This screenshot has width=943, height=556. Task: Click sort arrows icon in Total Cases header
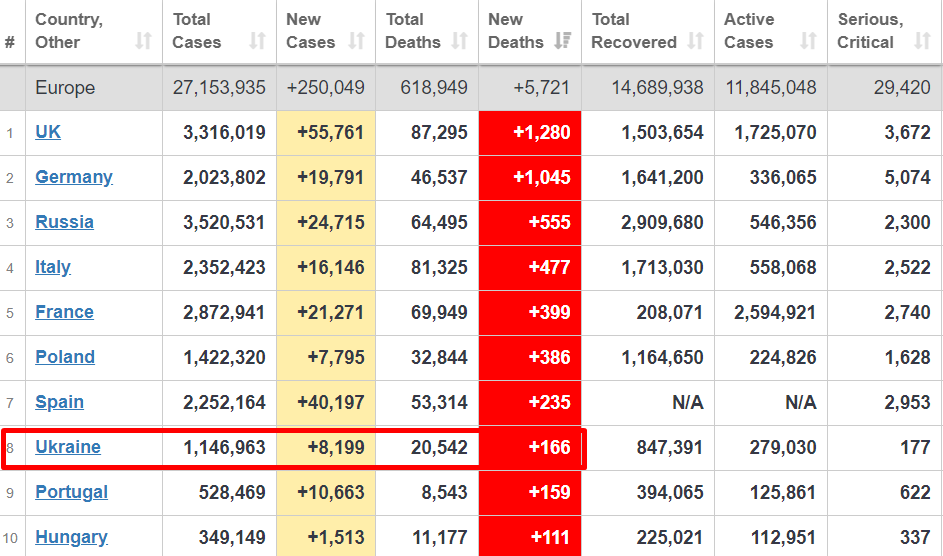coord(257,42)
